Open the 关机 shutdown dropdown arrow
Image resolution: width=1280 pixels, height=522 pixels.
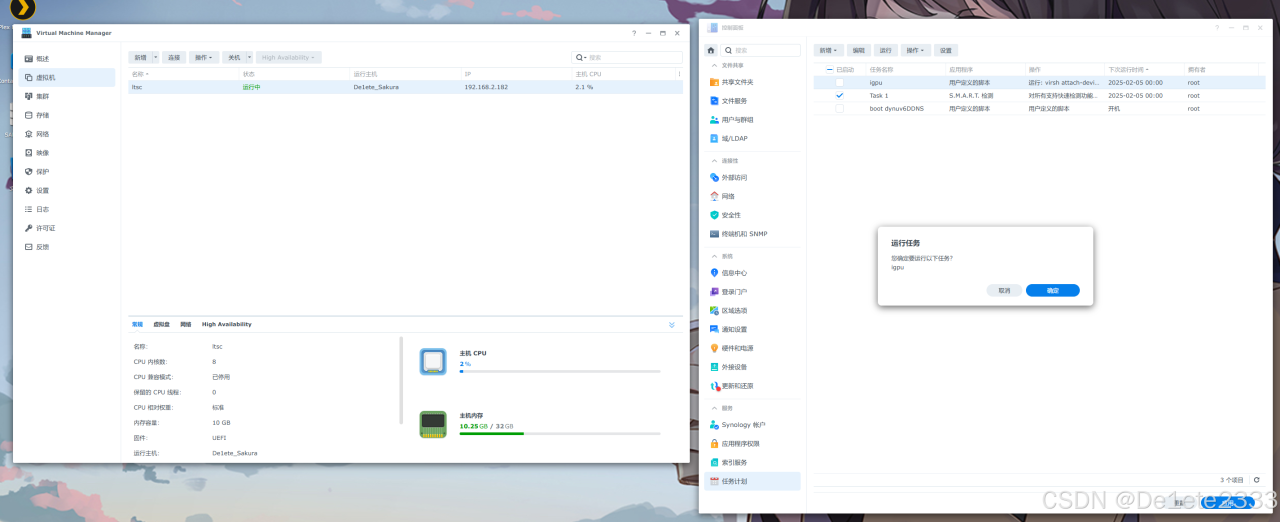click(248, 58)
